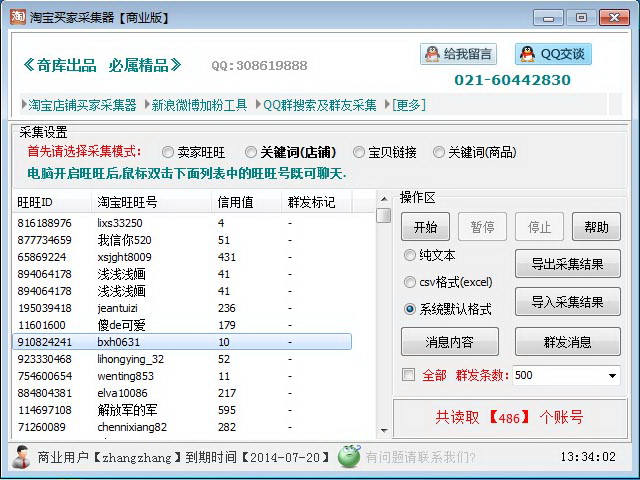Select row with 旺旺号 chennixiang82
This screenshot has height=480, width=640.
(x=182, y=427)
